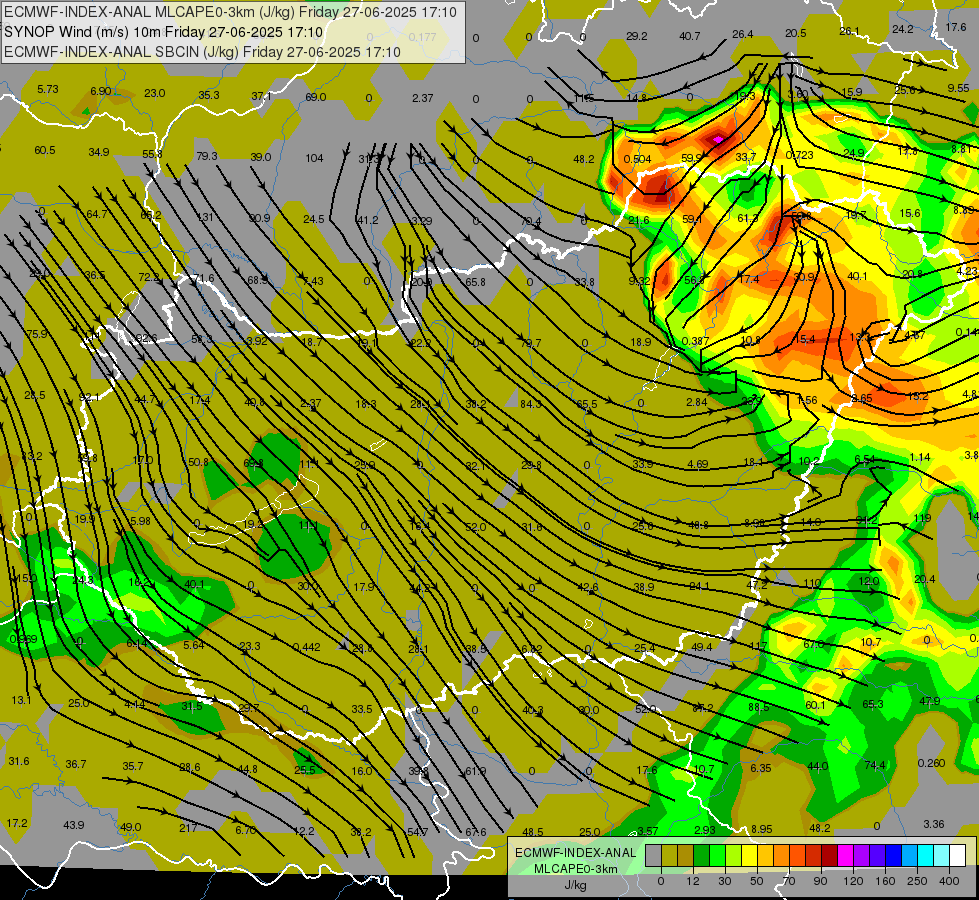Select the map value 0.504
This screenshot has height=900, width=979.
tap(637, 159)
